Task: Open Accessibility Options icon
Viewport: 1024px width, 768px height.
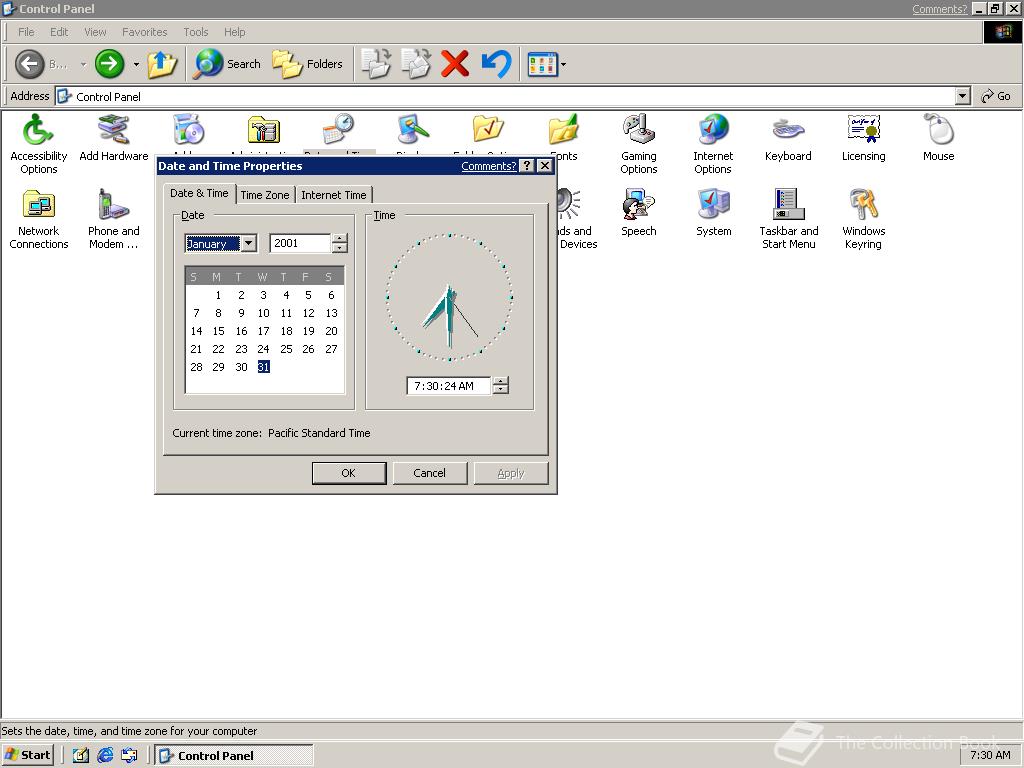Action: [39, 144]
